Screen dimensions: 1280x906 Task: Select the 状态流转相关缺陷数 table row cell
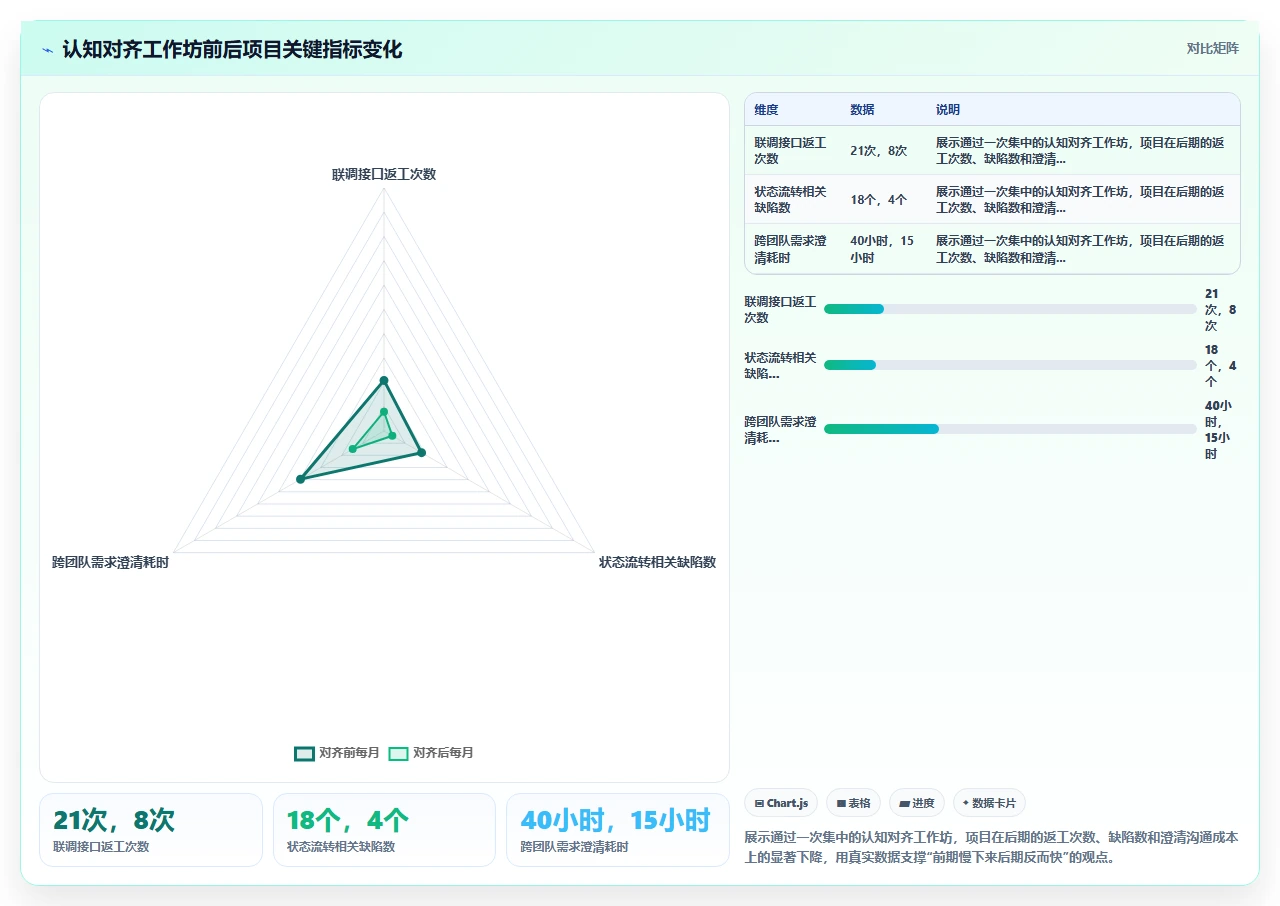coord(792,199)
